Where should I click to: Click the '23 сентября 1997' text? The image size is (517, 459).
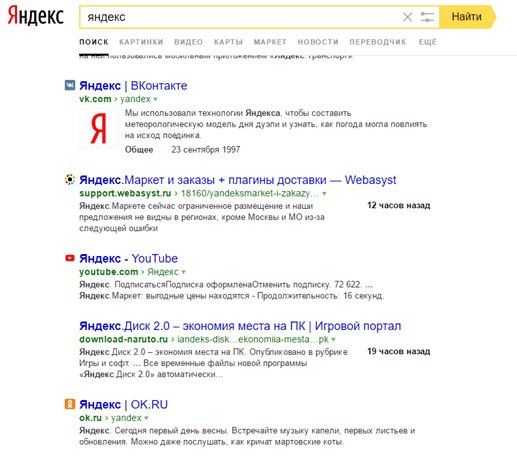pos(206,150)
